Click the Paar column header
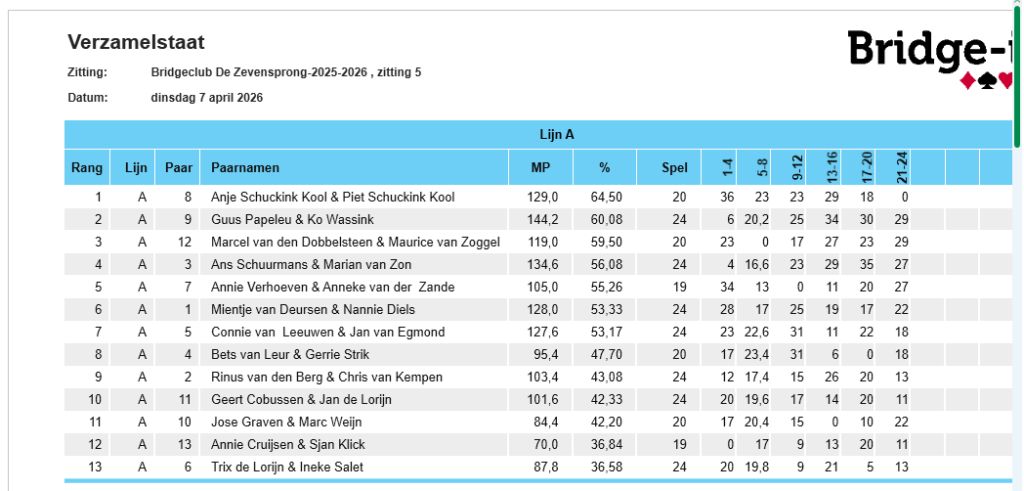Screen dimensions: 1024x491 click(178, 168)
